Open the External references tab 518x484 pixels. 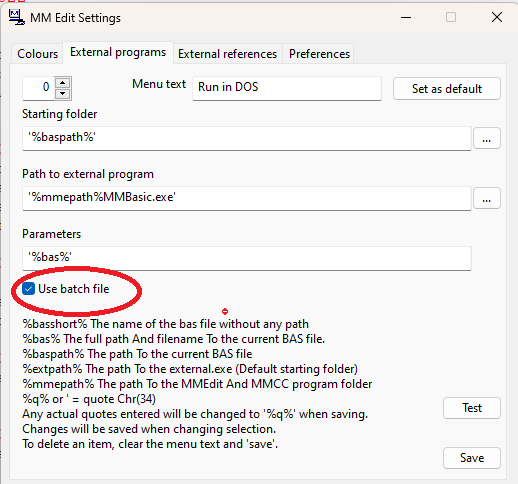[227, 54]
